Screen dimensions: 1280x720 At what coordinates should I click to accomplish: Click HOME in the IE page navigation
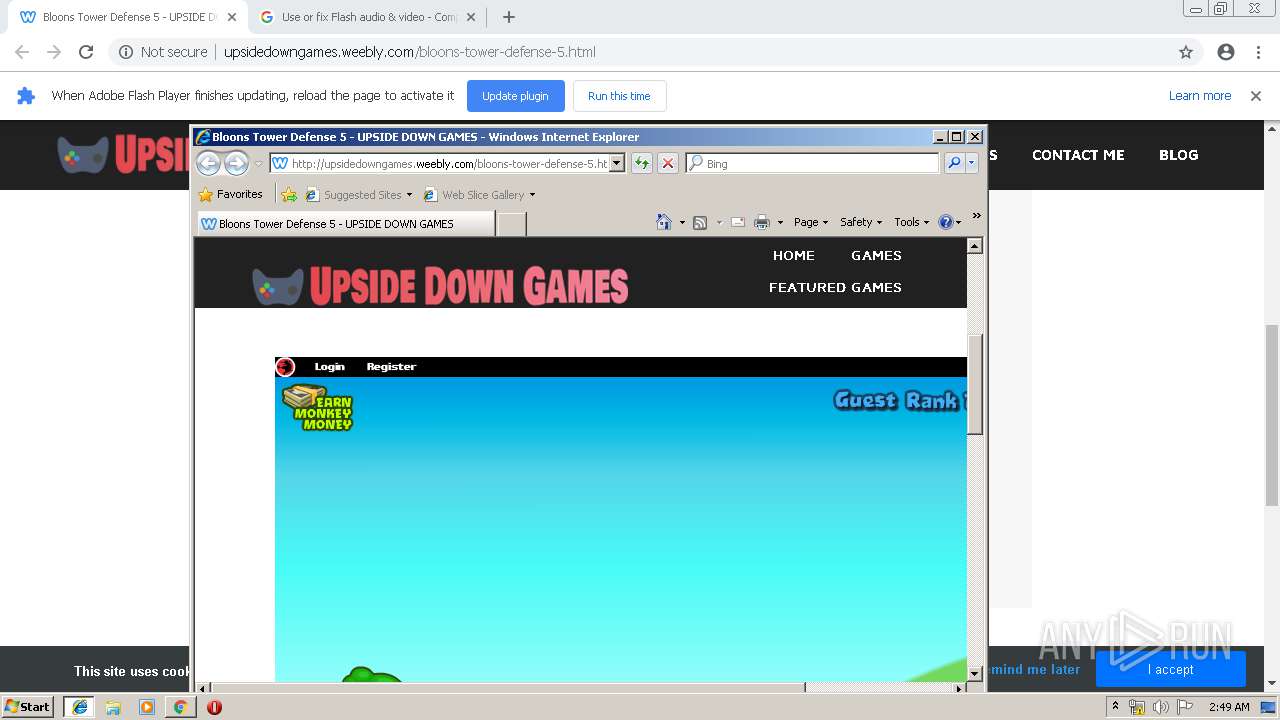click(x=793, y=255)
